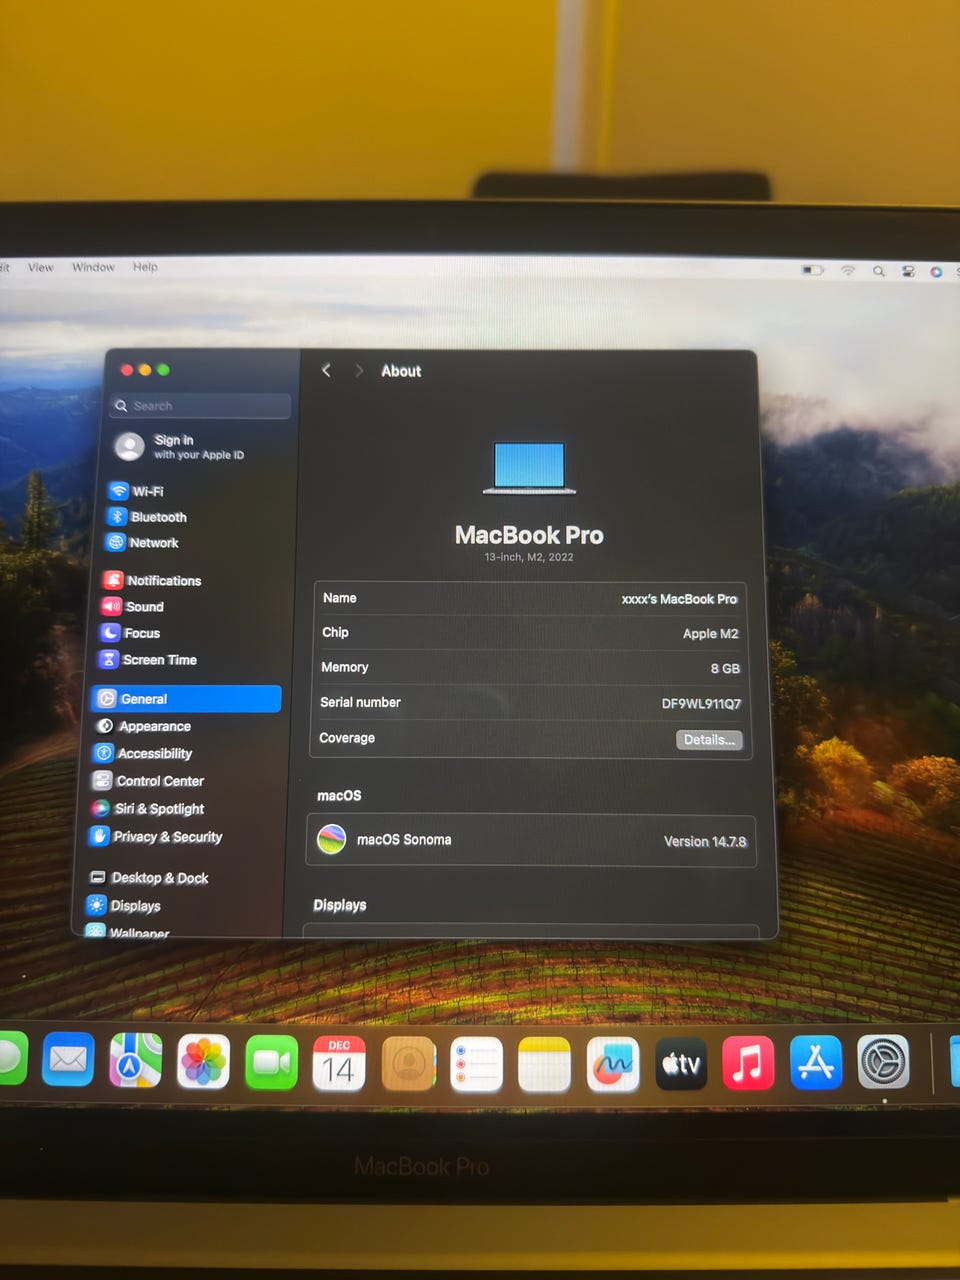This screenshot has width=960, height=1280.
Task: Open FaceTime from the Dock
Action: [271, 1062]
